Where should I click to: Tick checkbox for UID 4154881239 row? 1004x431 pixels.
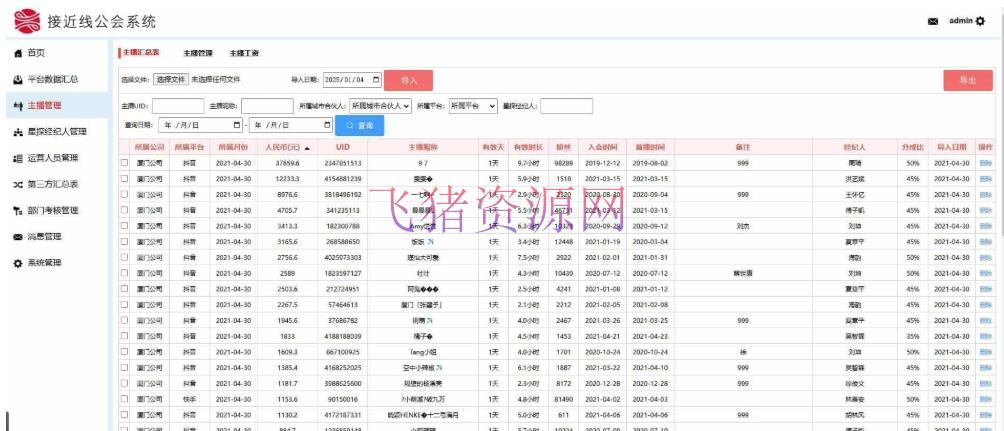click(124, 179)
